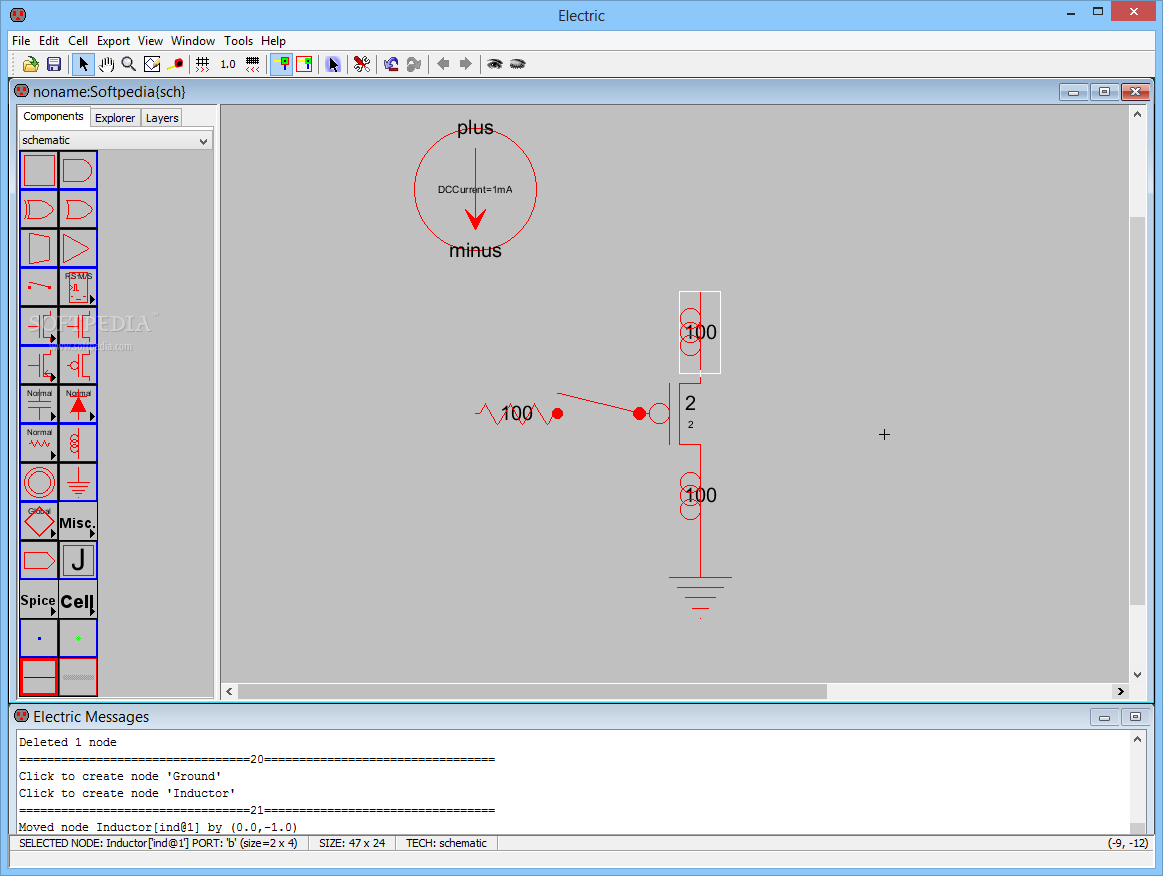Open the Cell menu

[x=78, y=41]
